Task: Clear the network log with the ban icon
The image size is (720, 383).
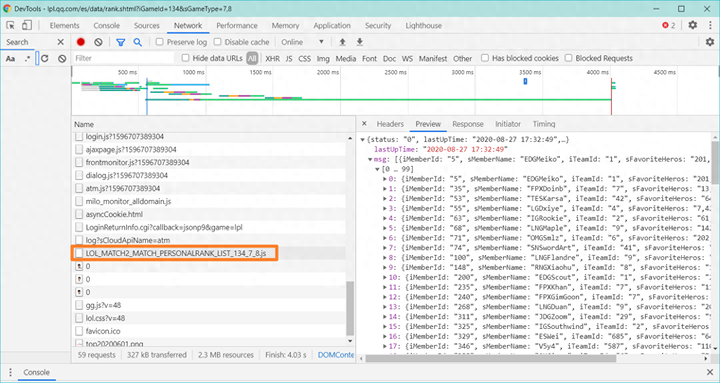Action: tap(98, 42)
